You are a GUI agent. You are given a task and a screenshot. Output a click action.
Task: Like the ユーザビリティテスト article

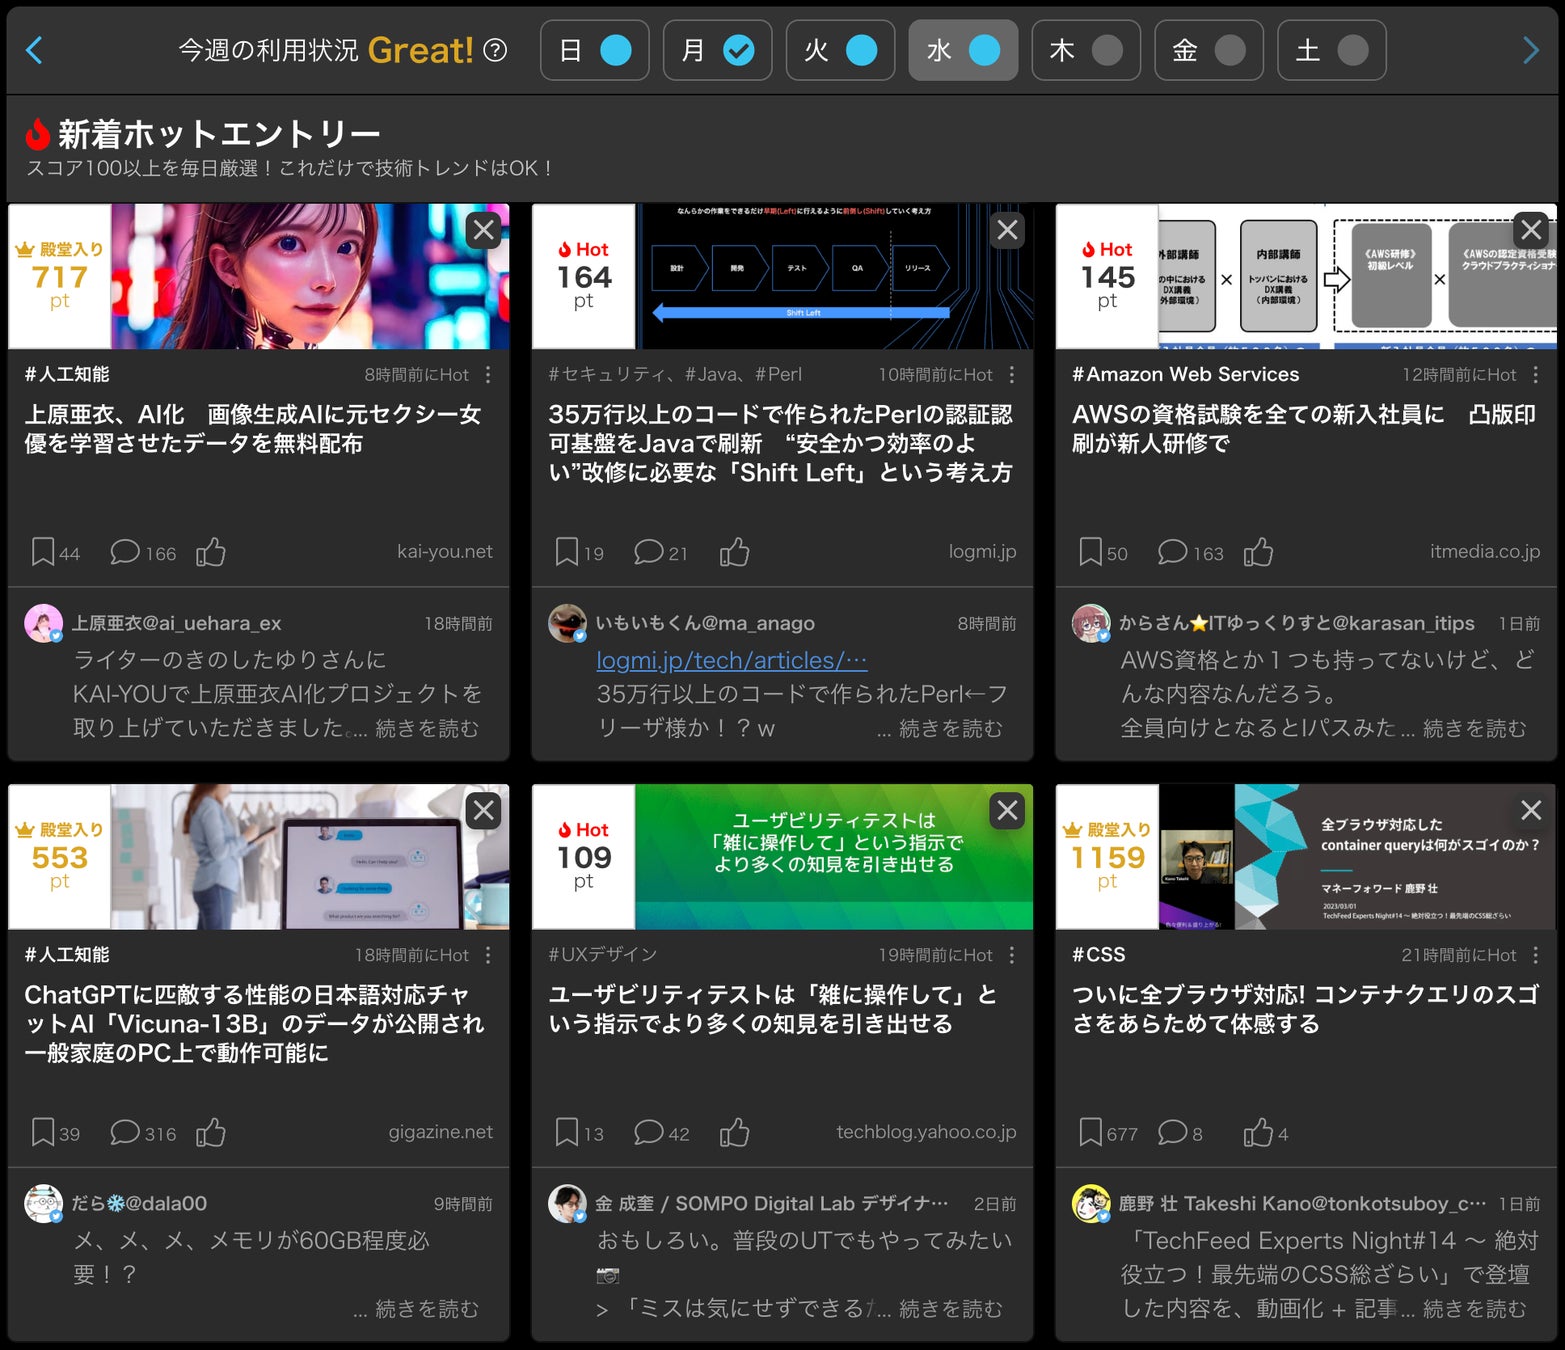tap(735, 1132)
